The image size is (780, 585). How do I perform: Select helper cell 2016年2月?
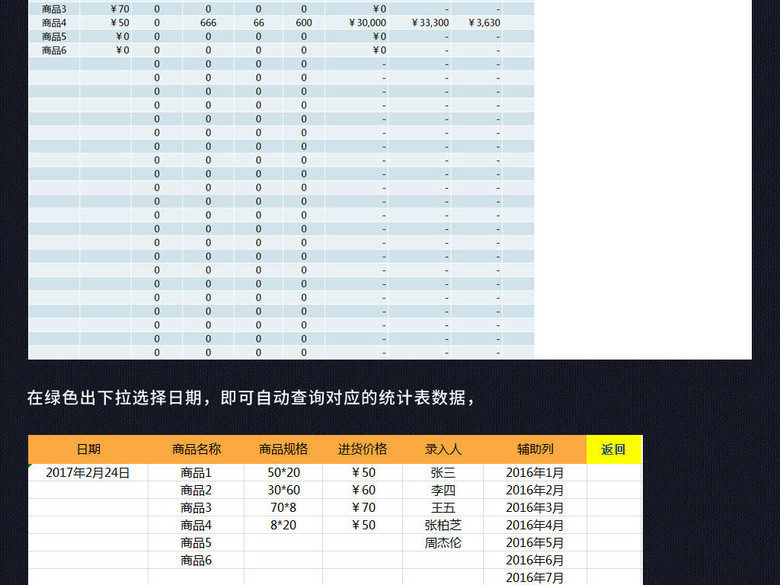pos(535,490)
